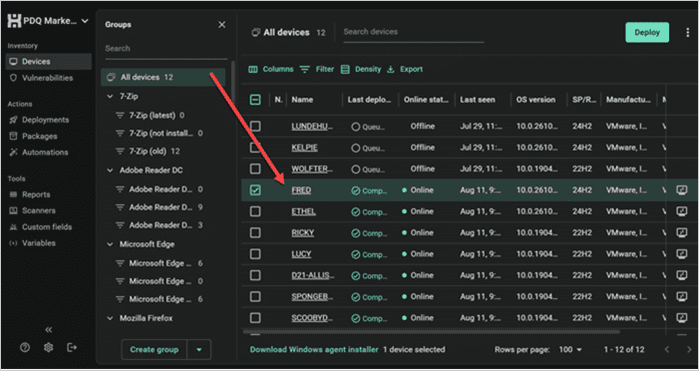Open the Rows per page dropdown

point(571,350)
